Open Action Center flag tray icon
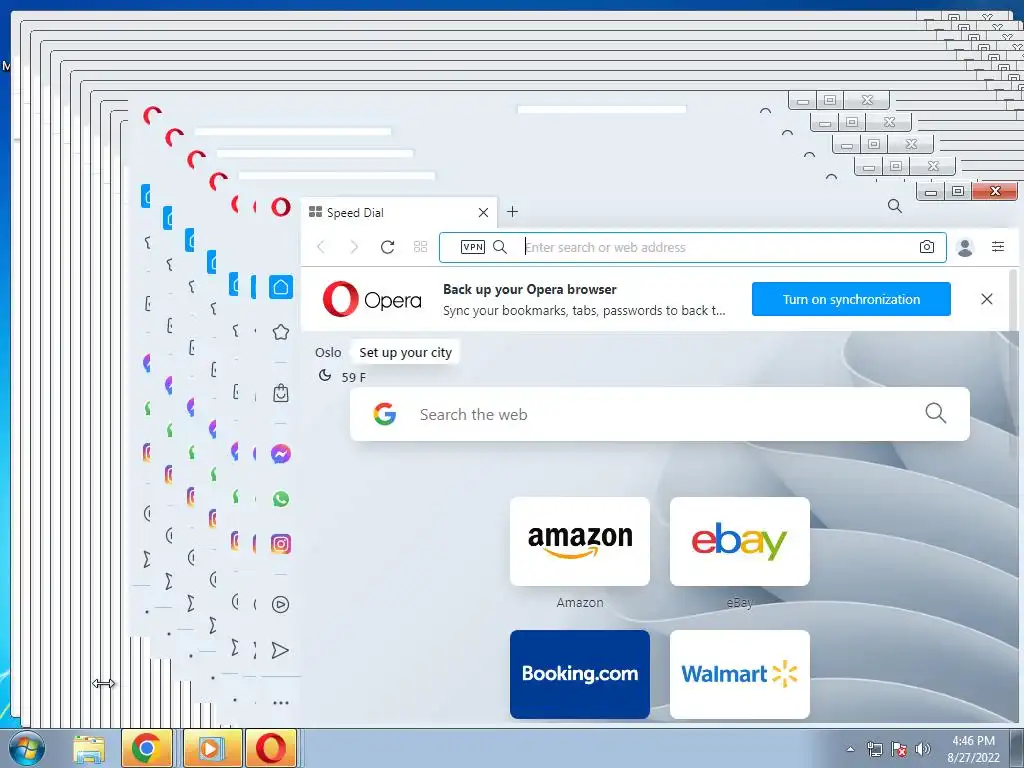This screenshot has width=1024, height=768. 899,749
